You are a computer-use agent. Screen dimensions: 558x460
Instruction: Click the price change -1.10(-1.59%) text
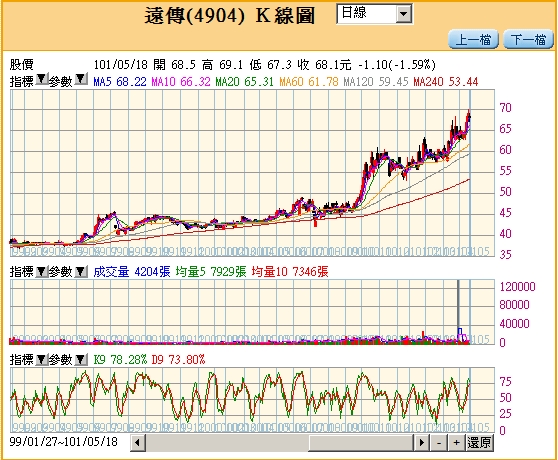click(397, 65)
